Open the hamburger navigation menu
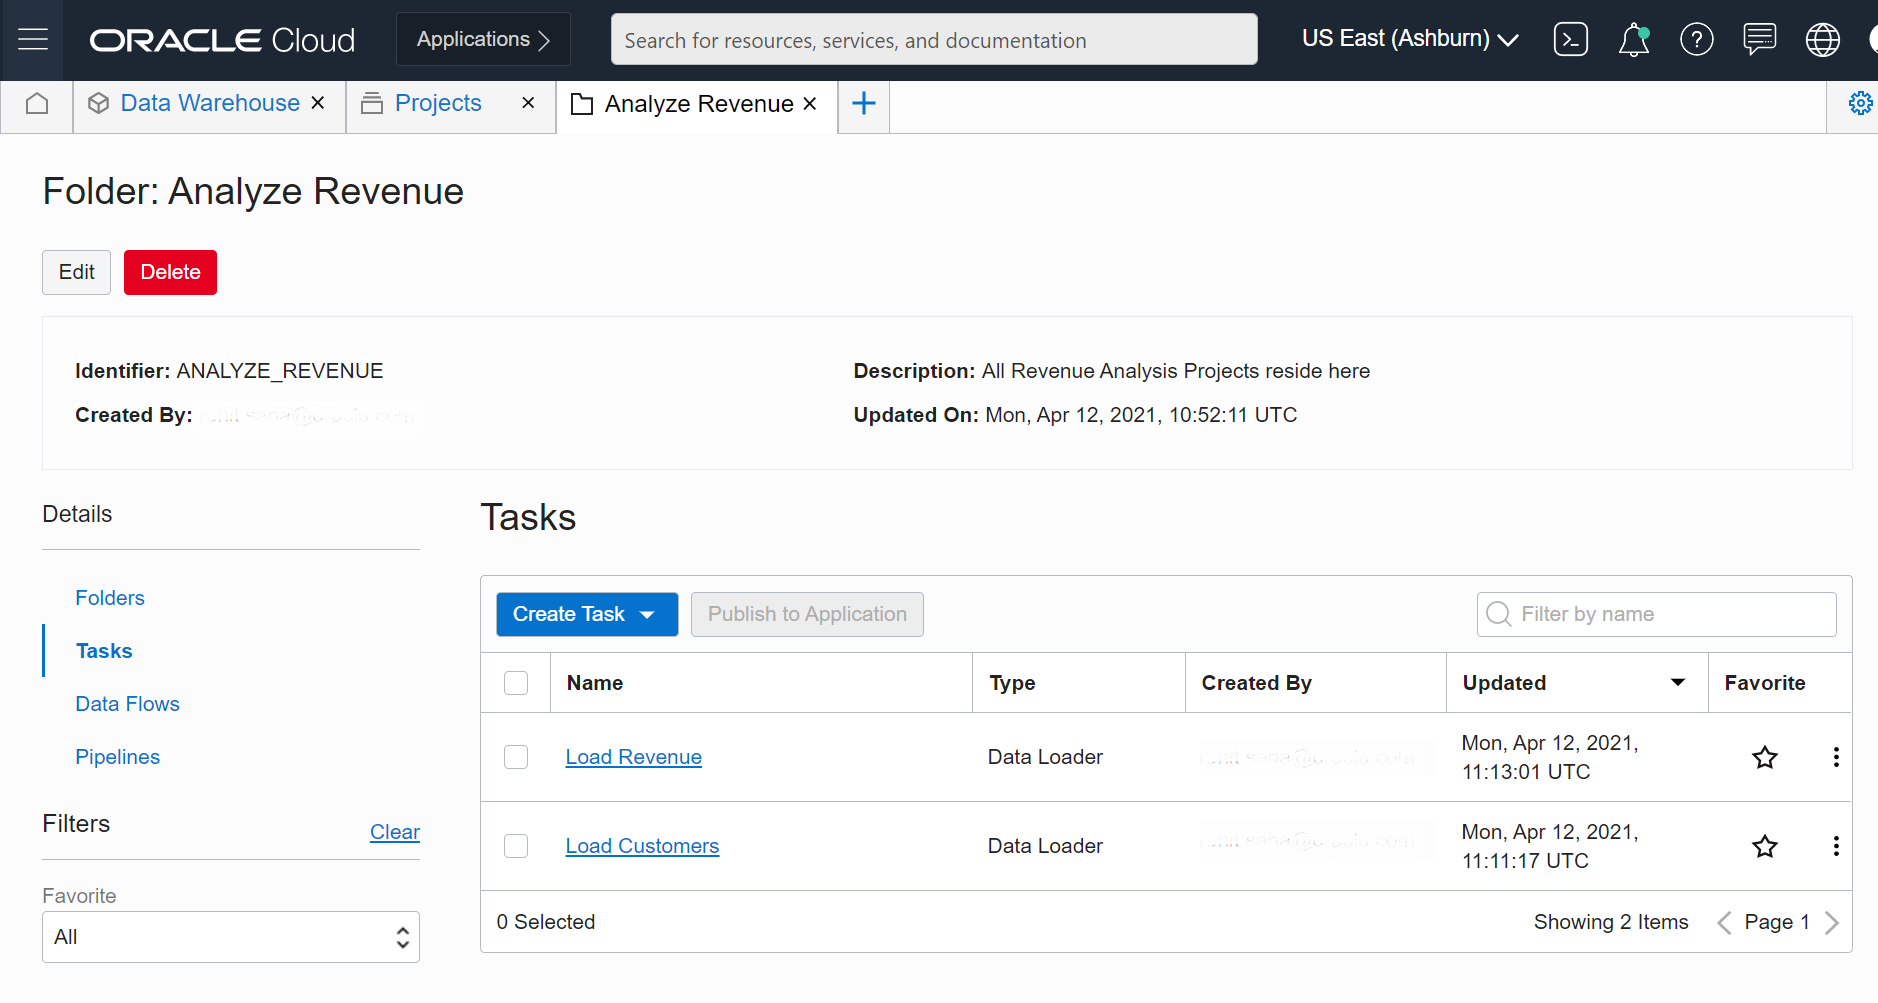Image resolution: width=1878 pixels, height=1003 pixels. coord(33,40)
